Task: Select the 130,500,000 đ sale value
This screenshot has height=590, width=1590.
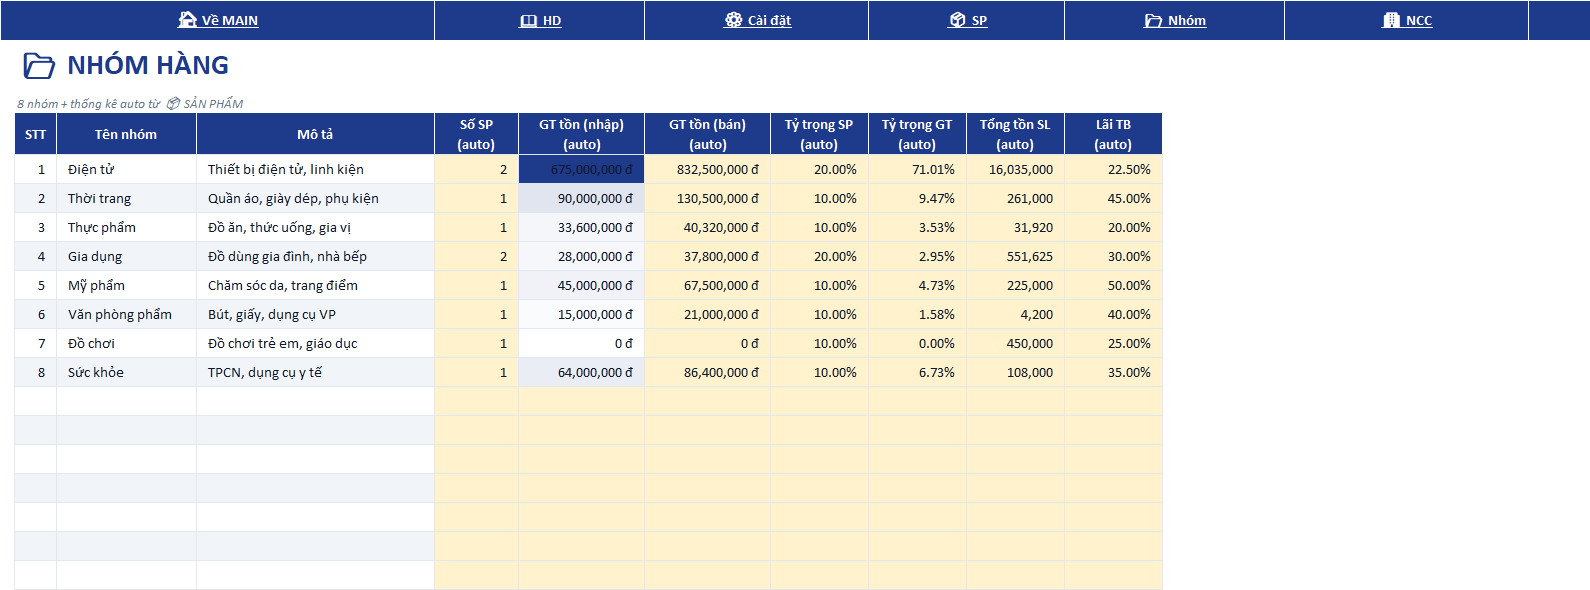Action: pos(707,199)
